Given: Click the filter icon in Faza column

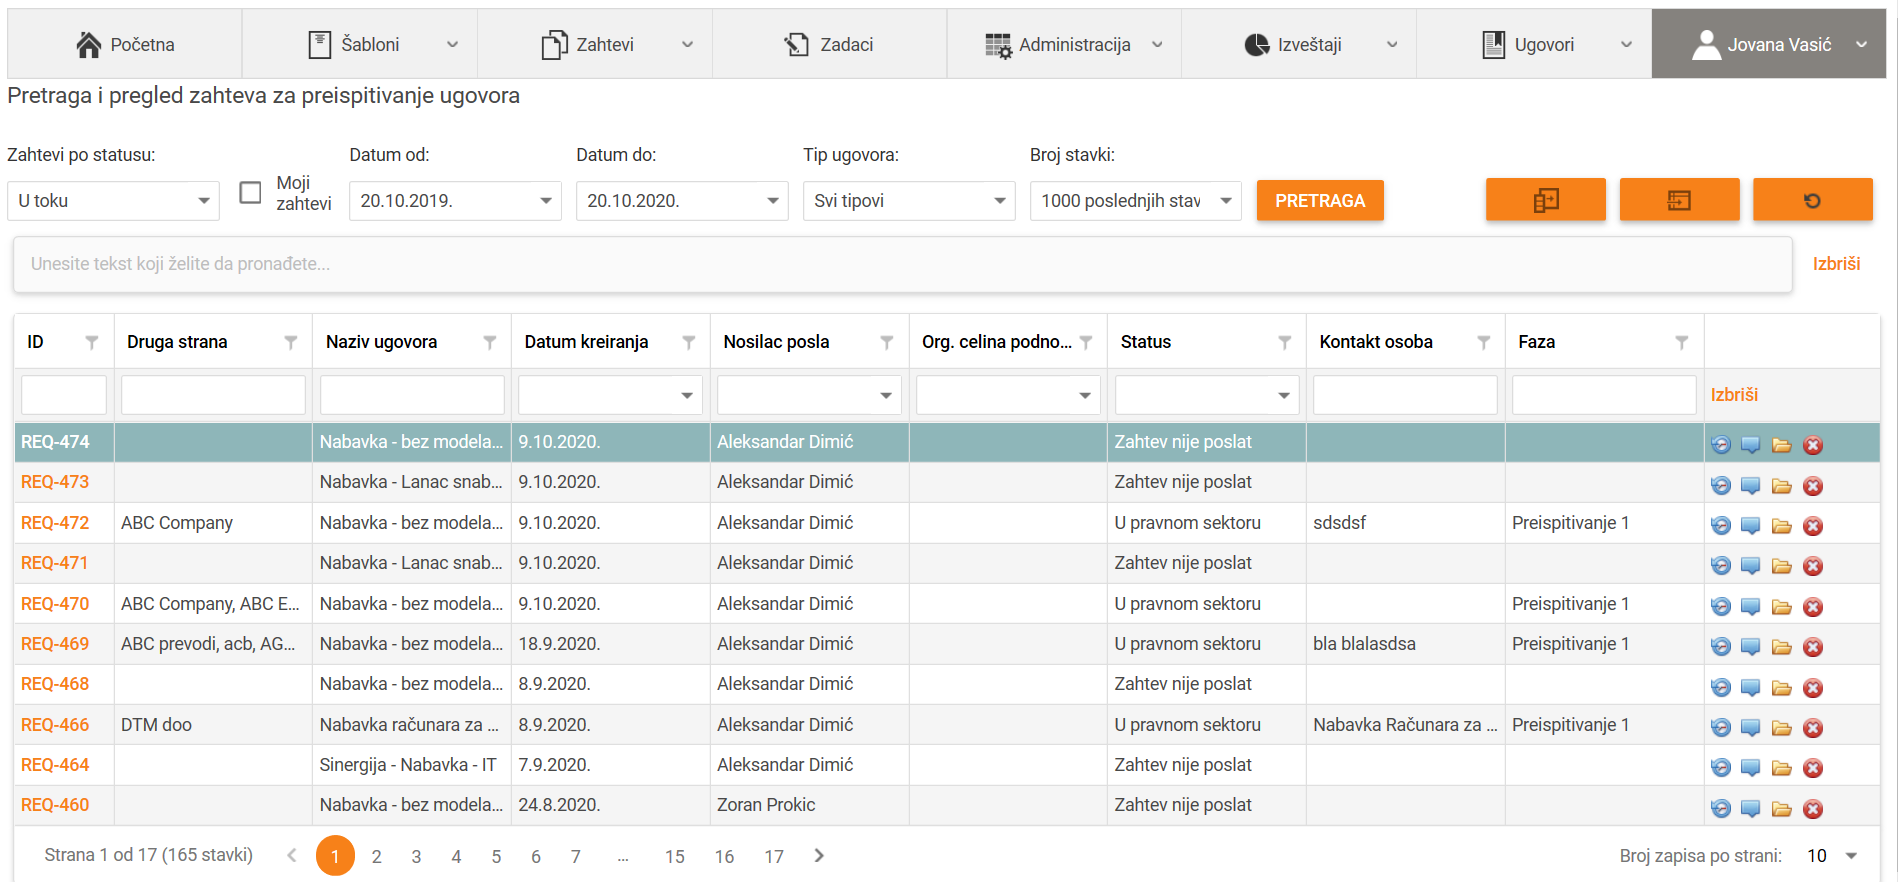Looking at the screenshot, I should point(1681,343).
